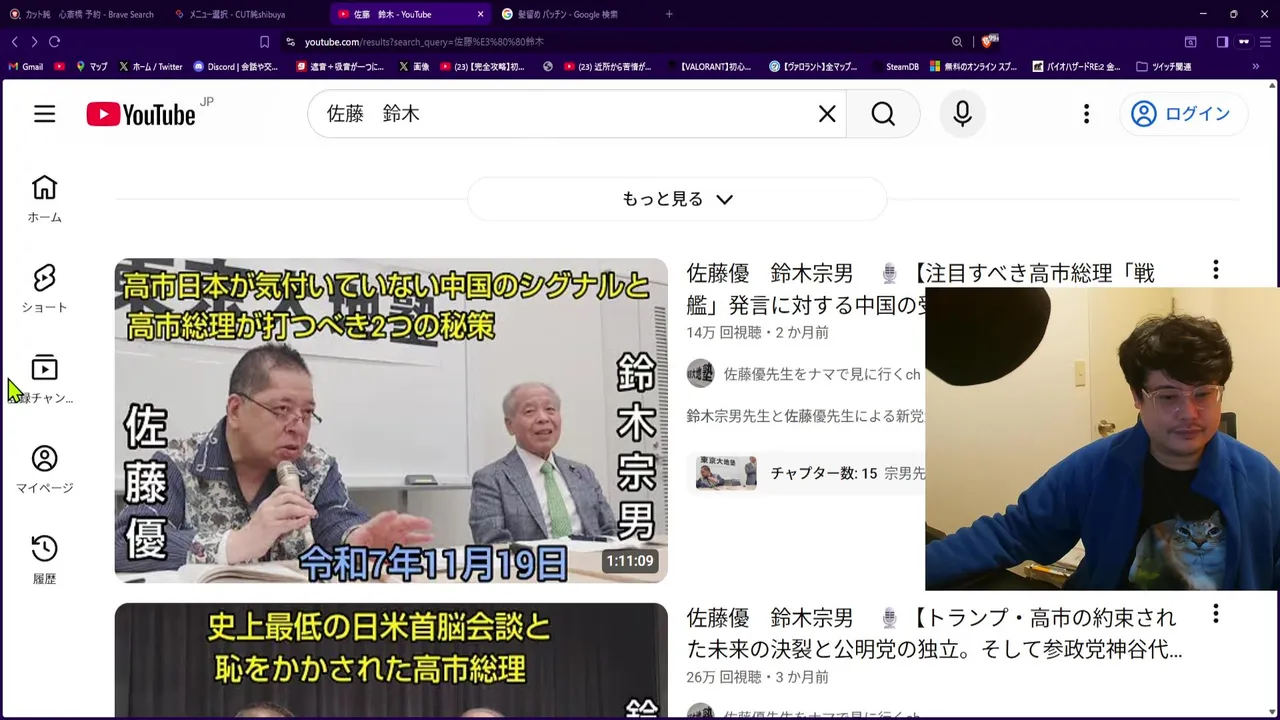Open the 近所から苦情が bookmark
This screenshot has height=720, width=1280.
[x=608, y=67]
